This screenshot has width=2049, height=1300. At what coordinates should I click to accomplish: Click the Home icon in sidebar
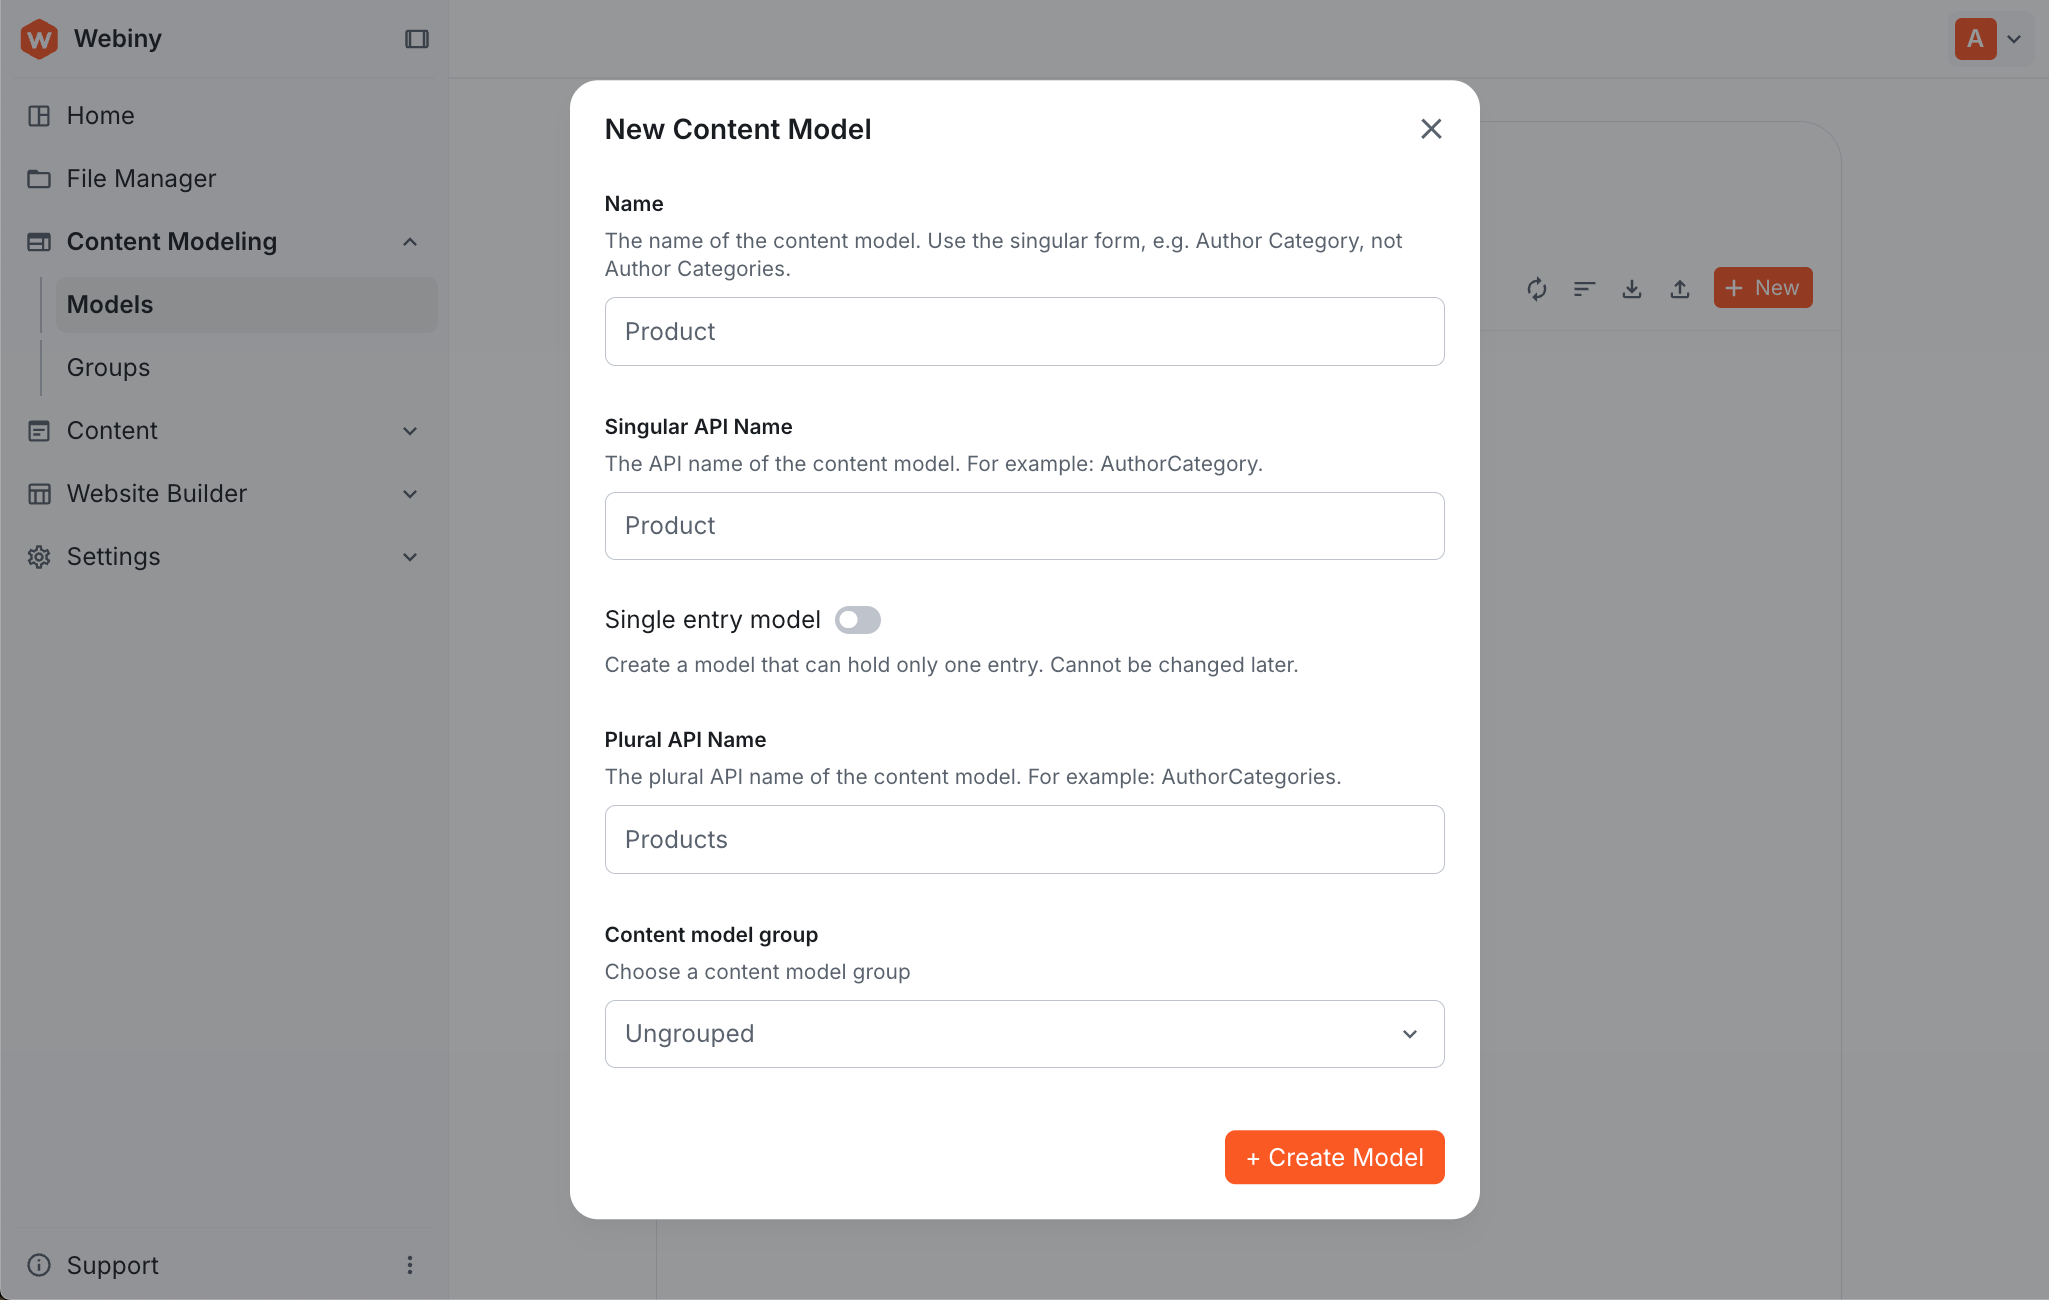(x=39, y=115)
